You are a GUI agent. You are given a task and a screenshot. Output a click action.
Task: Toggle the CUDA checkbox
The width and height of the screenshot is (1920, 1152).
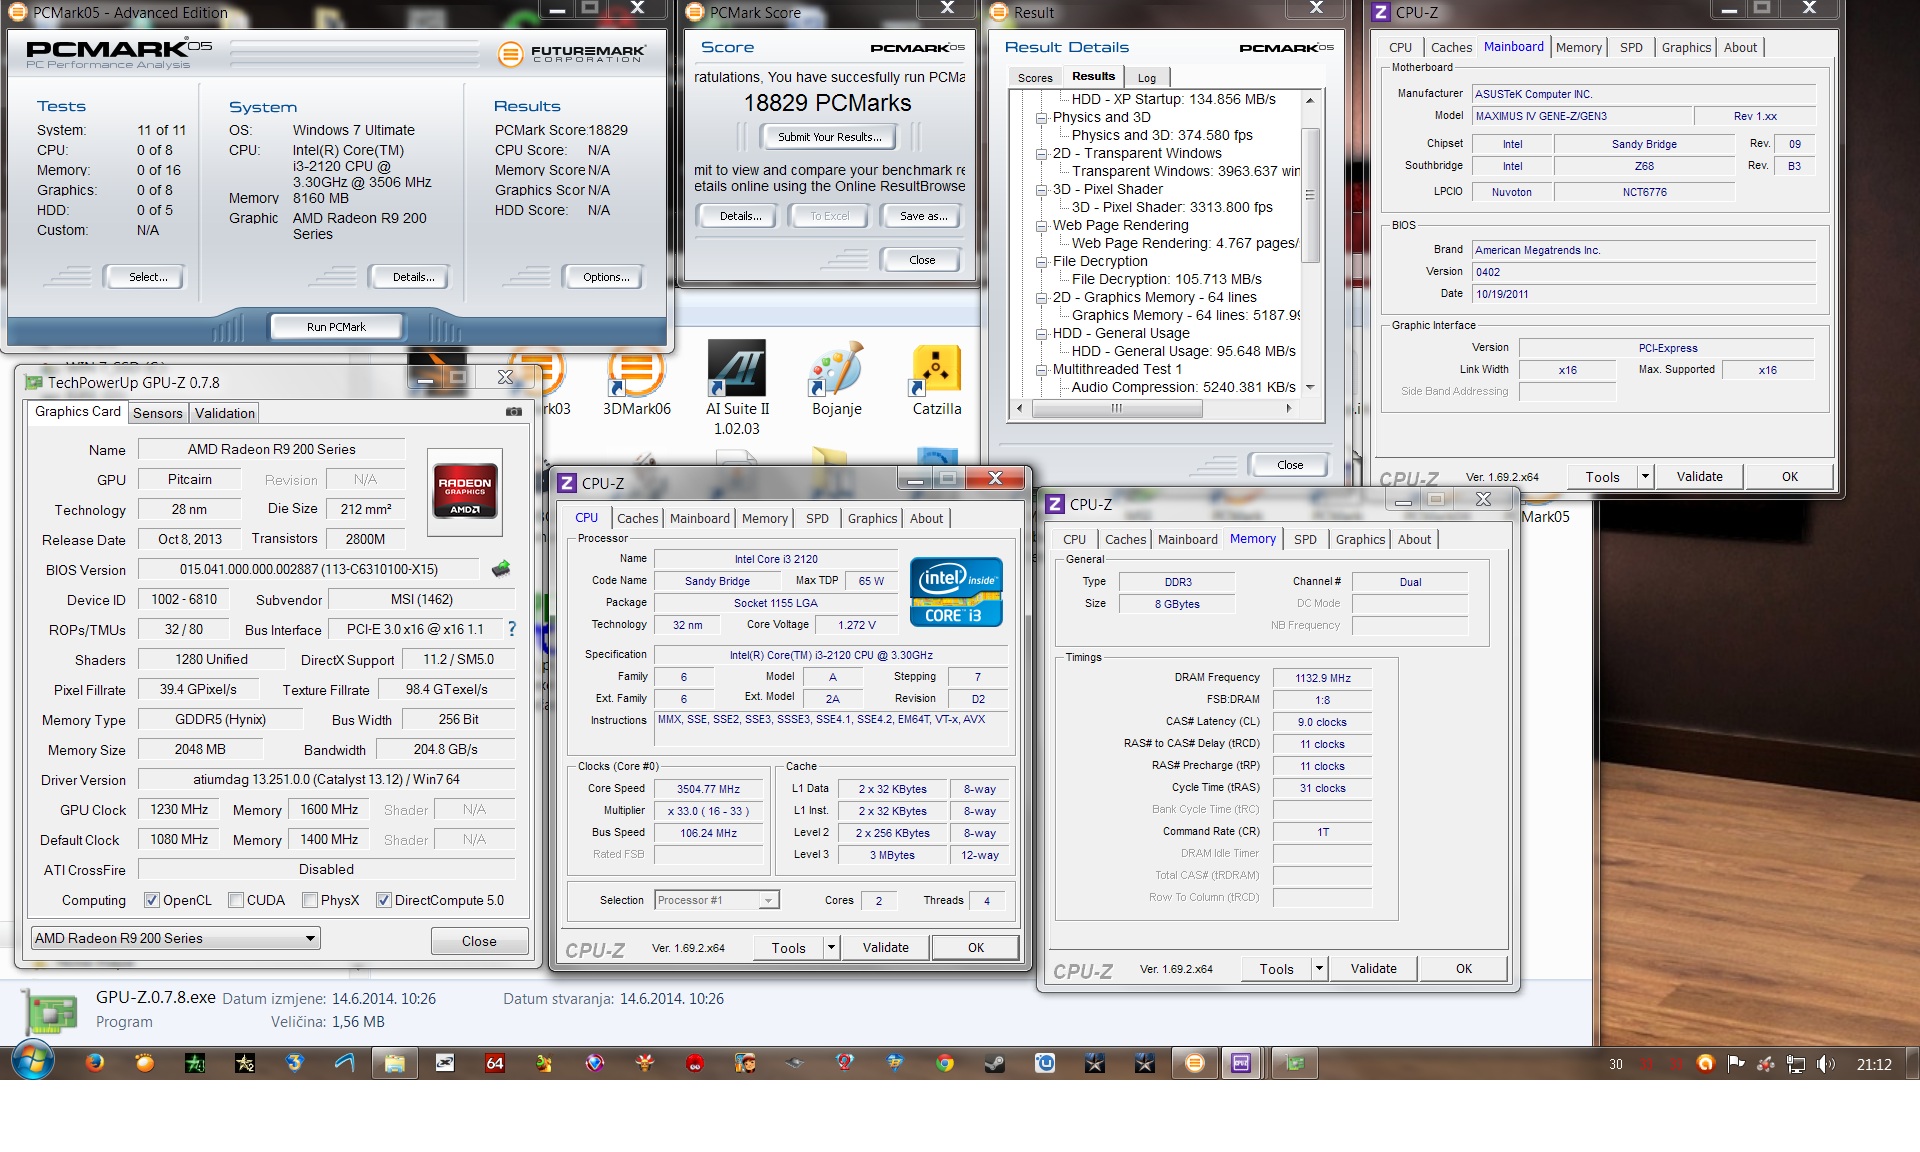[x=236, y=900]
